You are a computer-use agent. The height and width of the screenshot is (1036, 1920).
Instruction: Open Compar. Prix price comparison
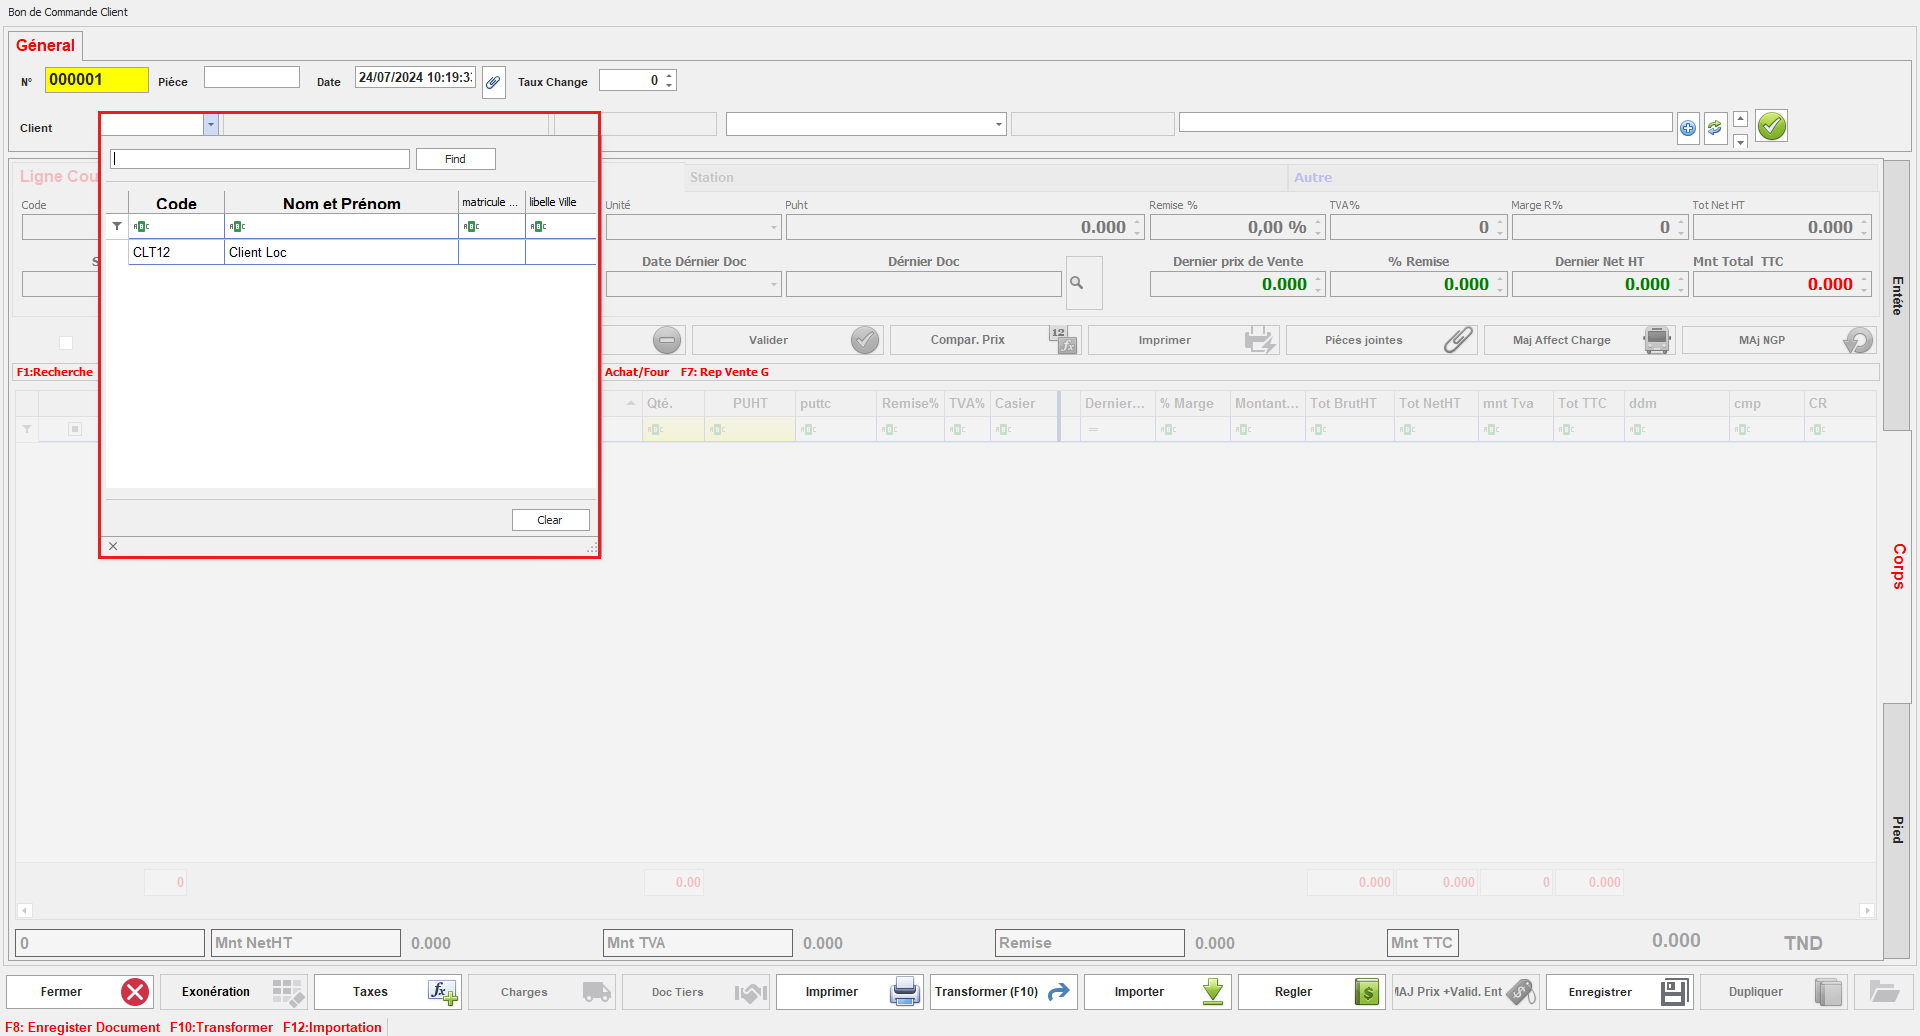(985, 340)
